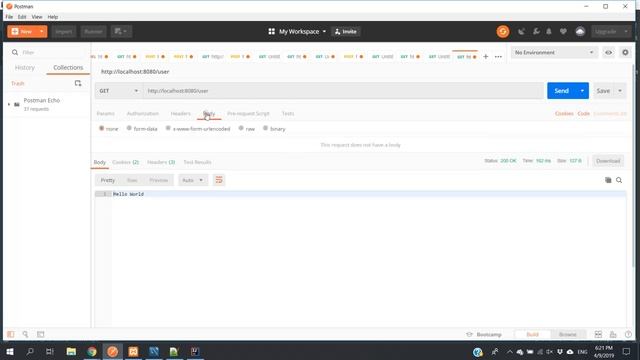Viewport: 640px width, 360px height.
Task: Select the binary body type radio
Action: [265, 128]
